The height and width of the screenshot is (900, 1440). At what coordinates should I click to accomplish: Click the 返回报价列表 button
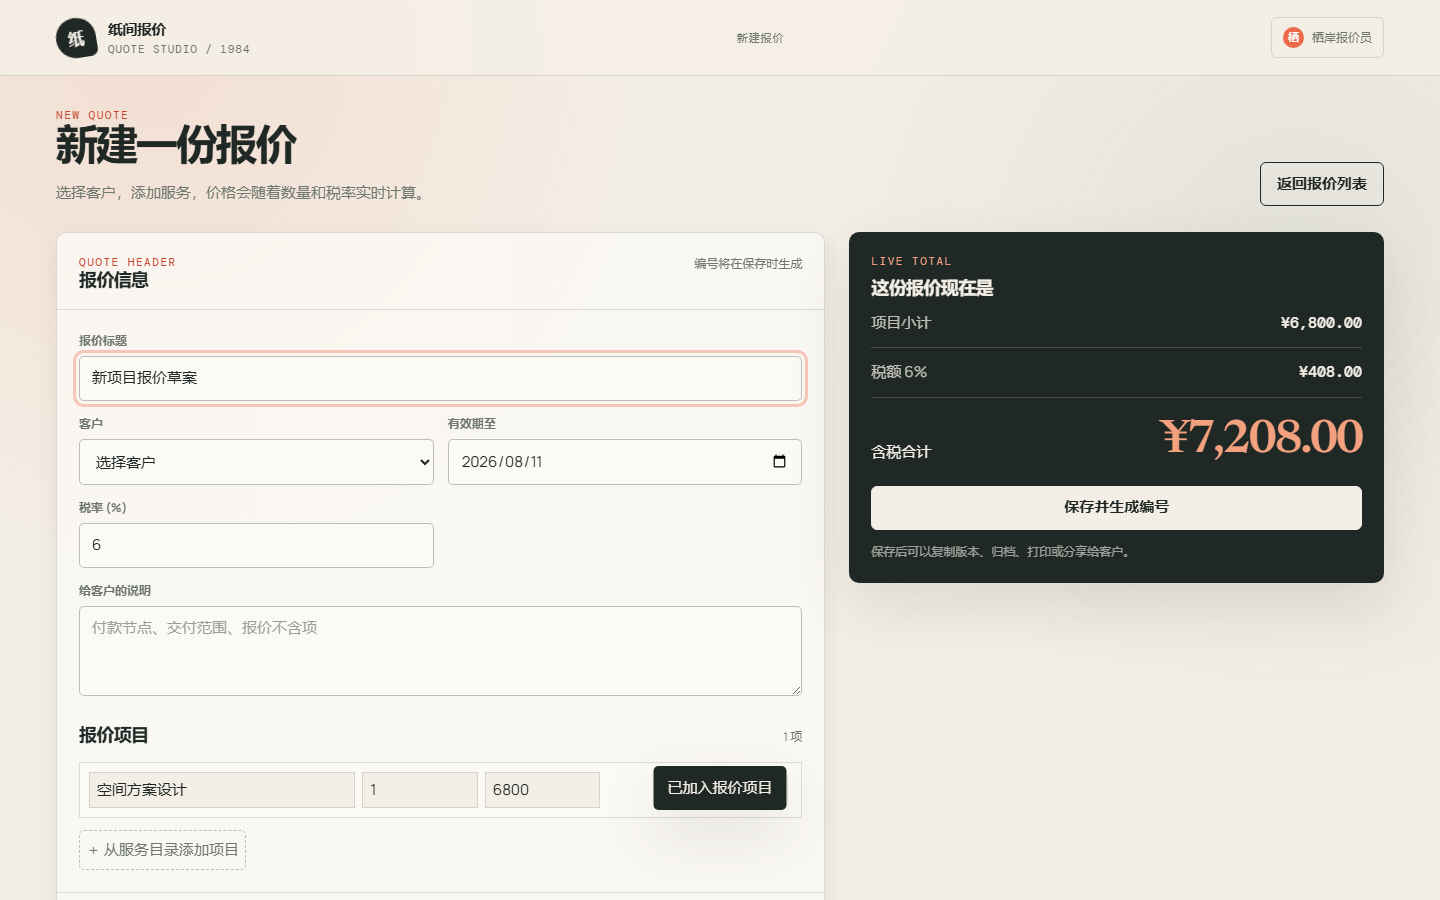[x=1321, y=184]
